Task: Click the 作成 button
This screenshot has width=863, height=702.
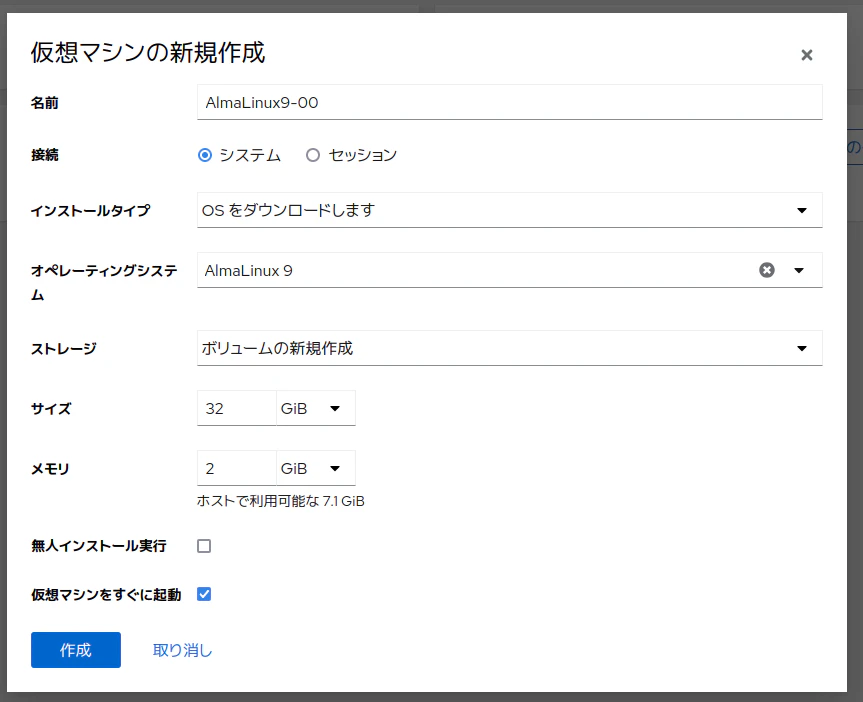Action: tap(76, 650)
